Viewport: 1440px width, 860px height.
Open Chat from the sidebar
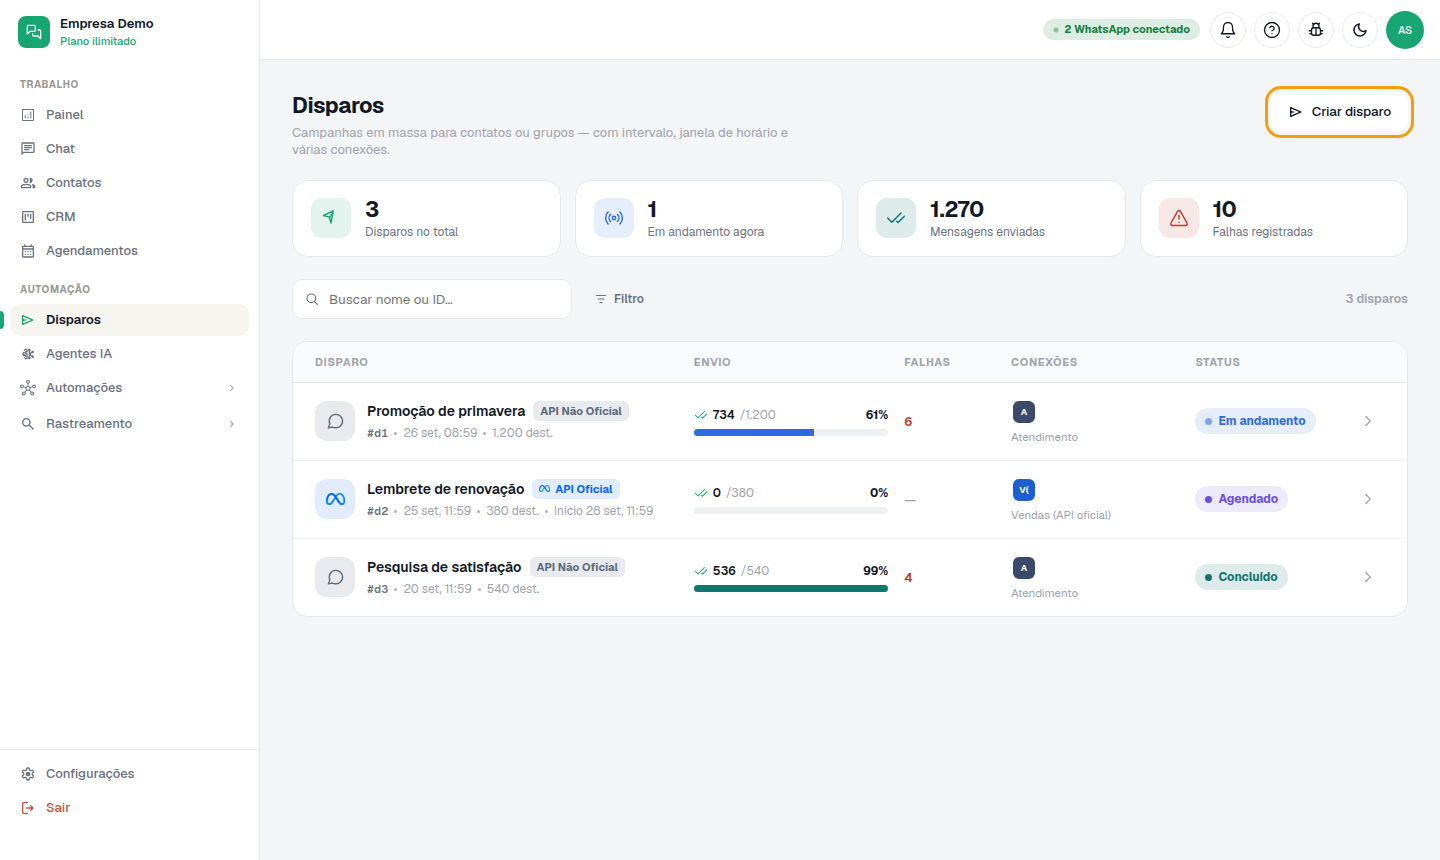(x=129, y=149)
